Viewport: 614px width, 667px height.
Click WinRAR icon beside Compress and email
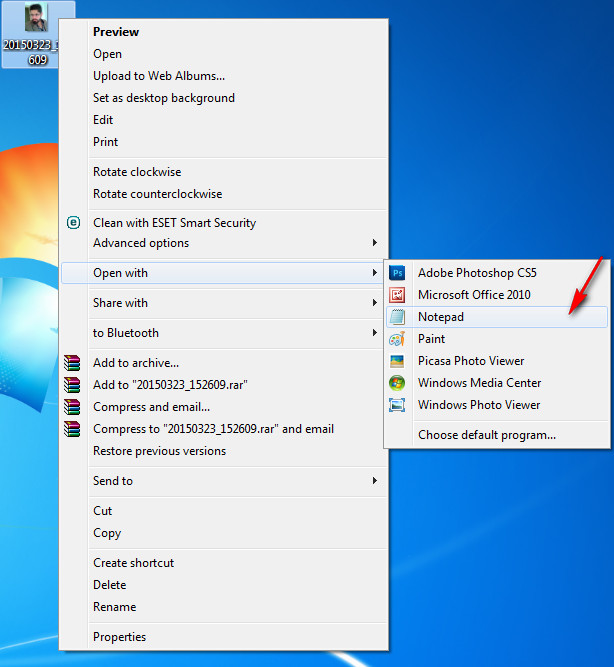72,407
